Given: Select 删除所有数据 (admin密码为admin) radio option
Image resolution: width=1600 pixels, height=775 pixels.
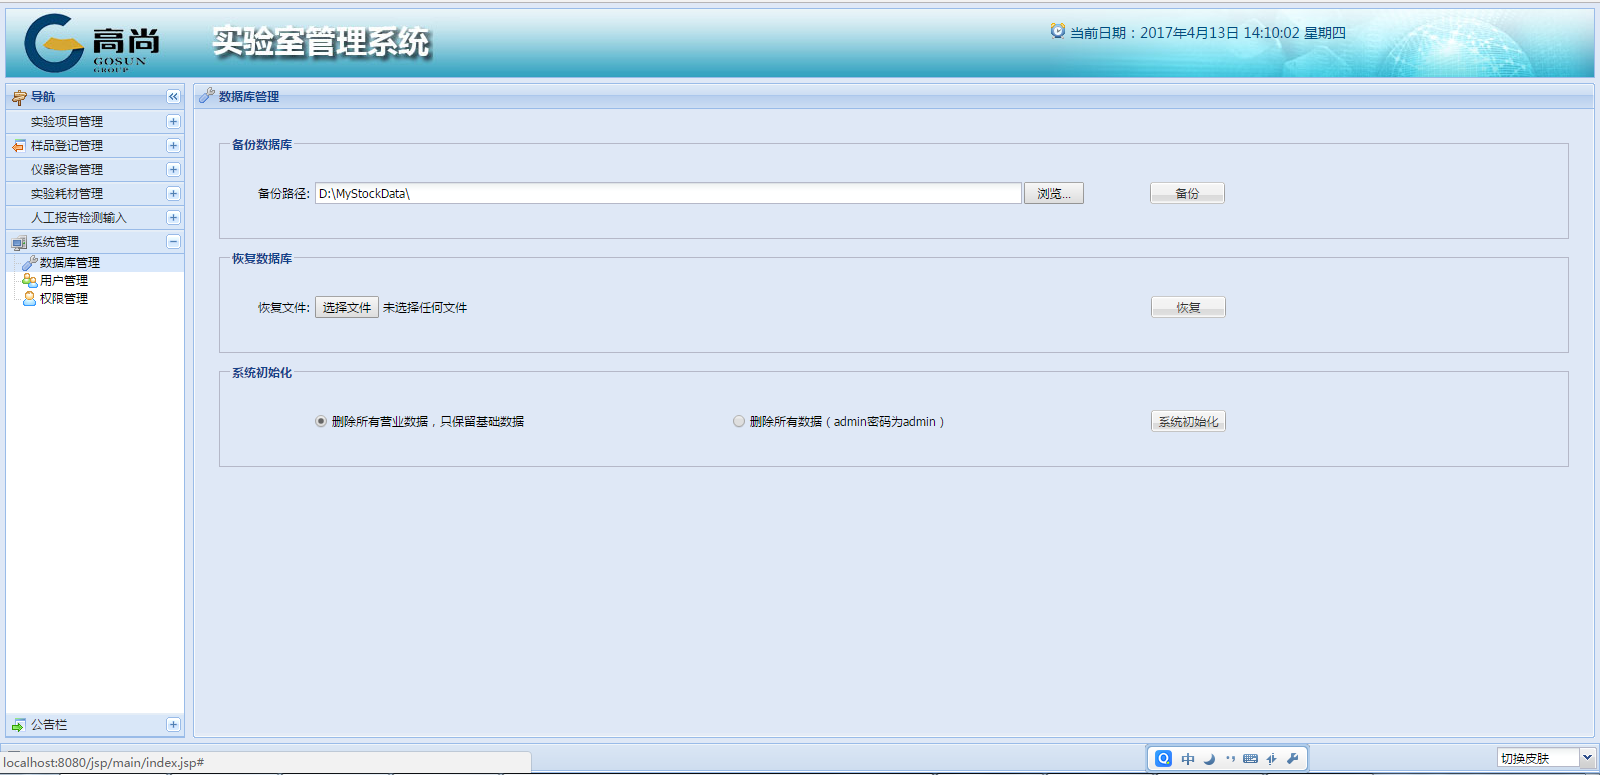Looking at the screenshot, I should pyautogui.click(x=739, y=421).
